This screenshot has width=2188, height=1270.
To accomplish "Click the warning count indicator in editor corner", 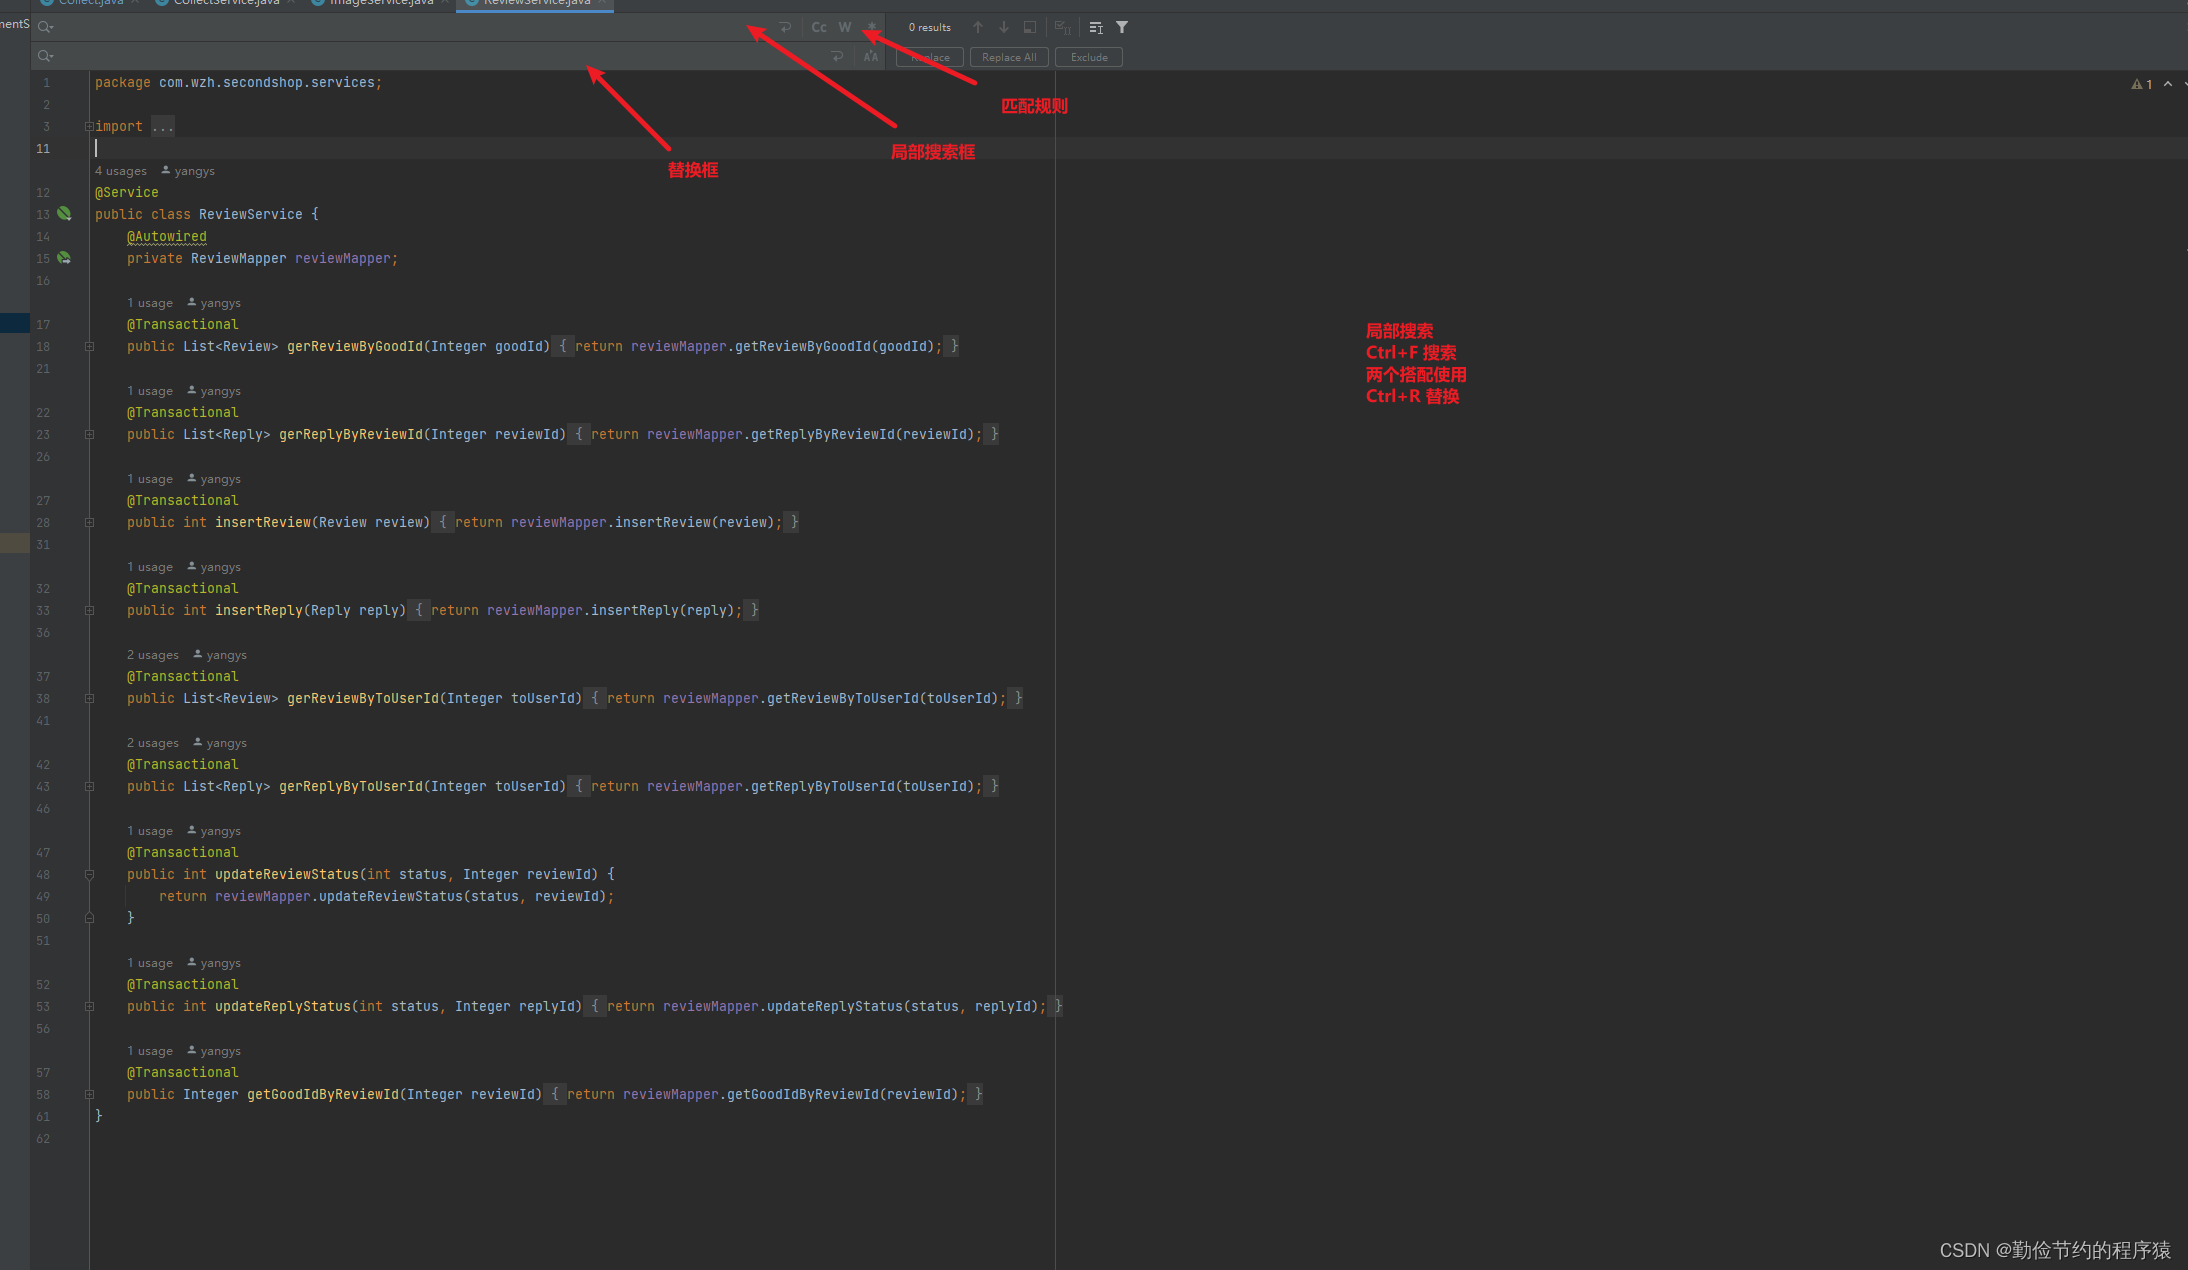I will pyautogui.click(x=2142, y=84).
